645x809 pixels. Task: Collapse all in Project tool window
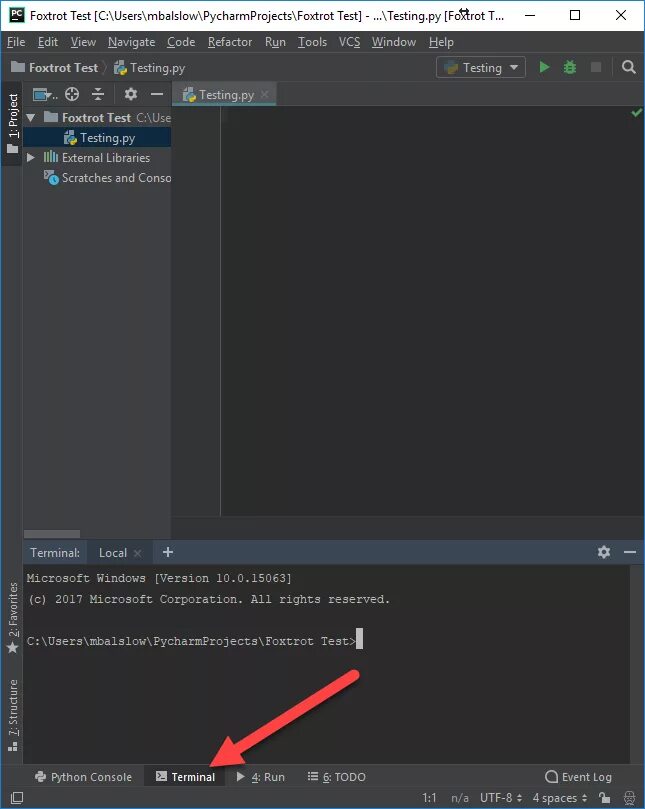(x=98, y=94)
